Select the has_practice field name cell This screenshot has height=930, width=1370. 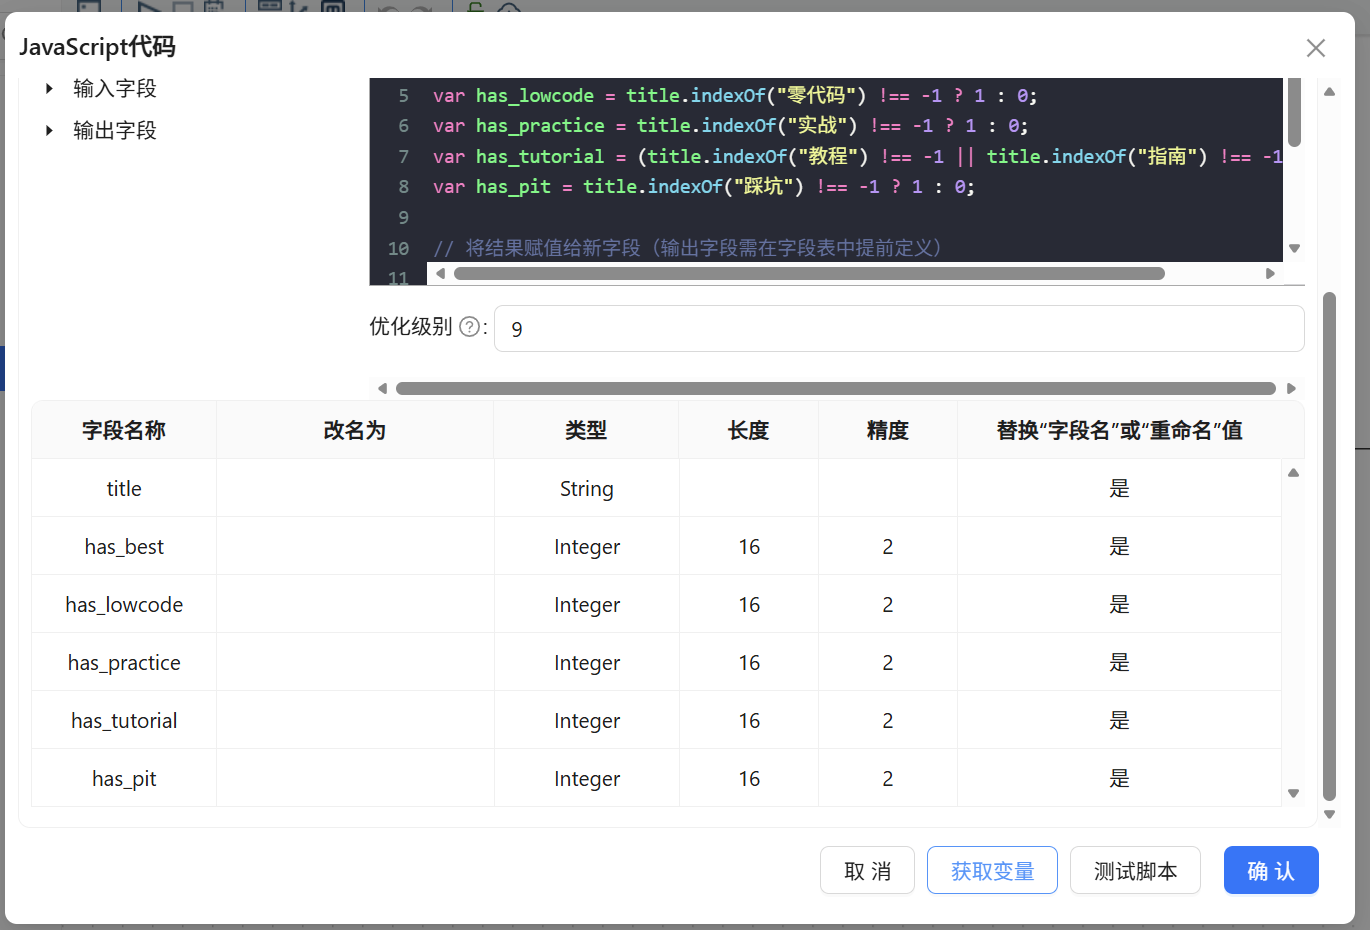pos(124,662)
